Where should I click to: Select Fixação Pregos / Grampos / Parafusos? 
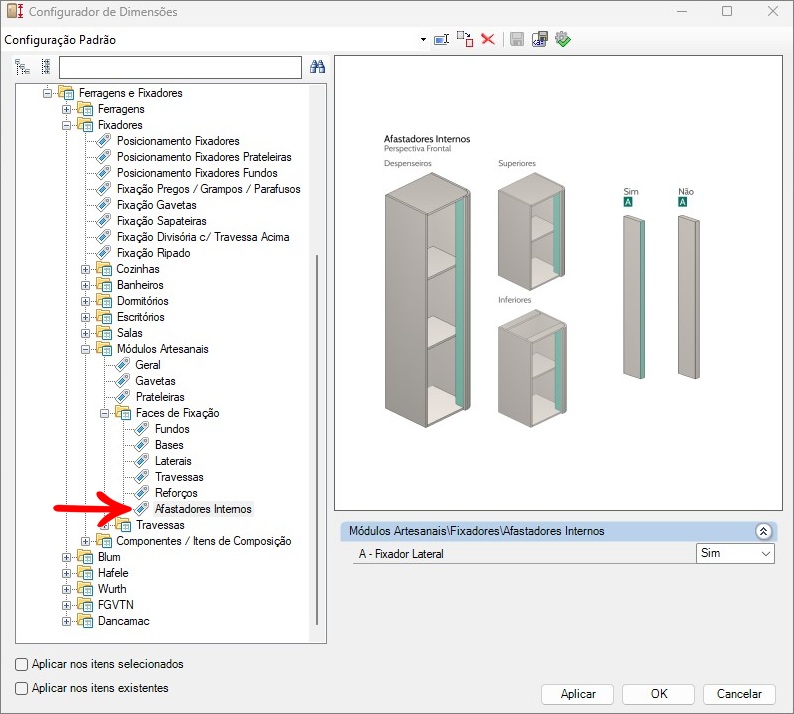click(x=208, y=189)
